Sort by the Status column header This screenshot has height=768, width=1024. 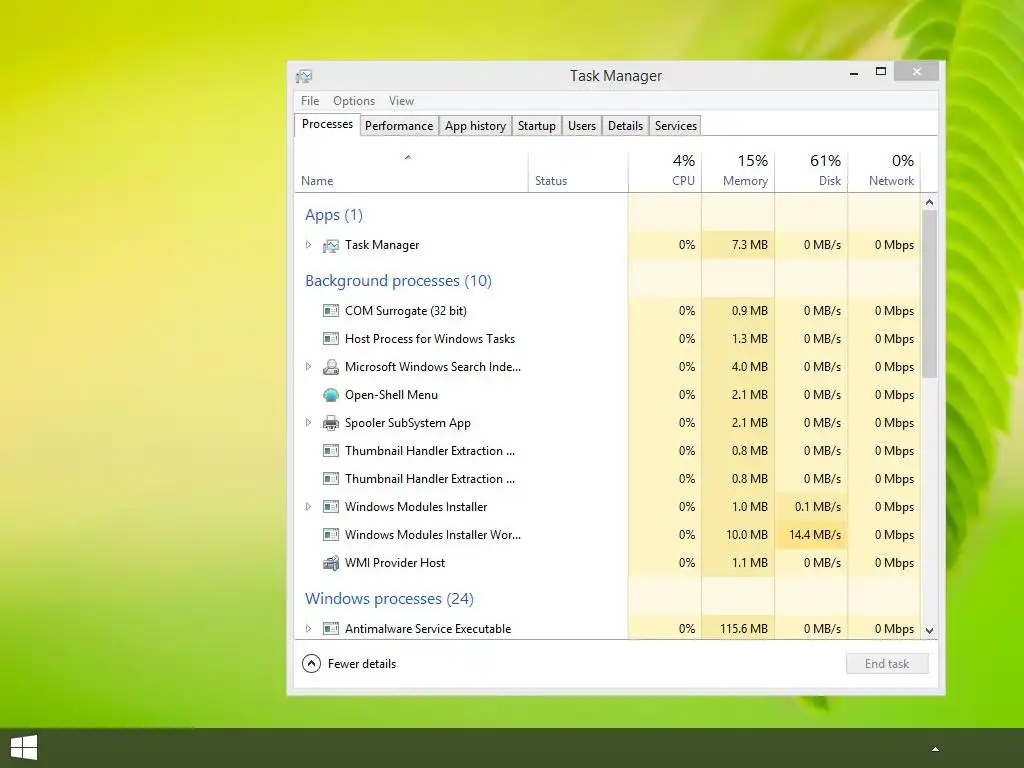[x=578, y=172]
